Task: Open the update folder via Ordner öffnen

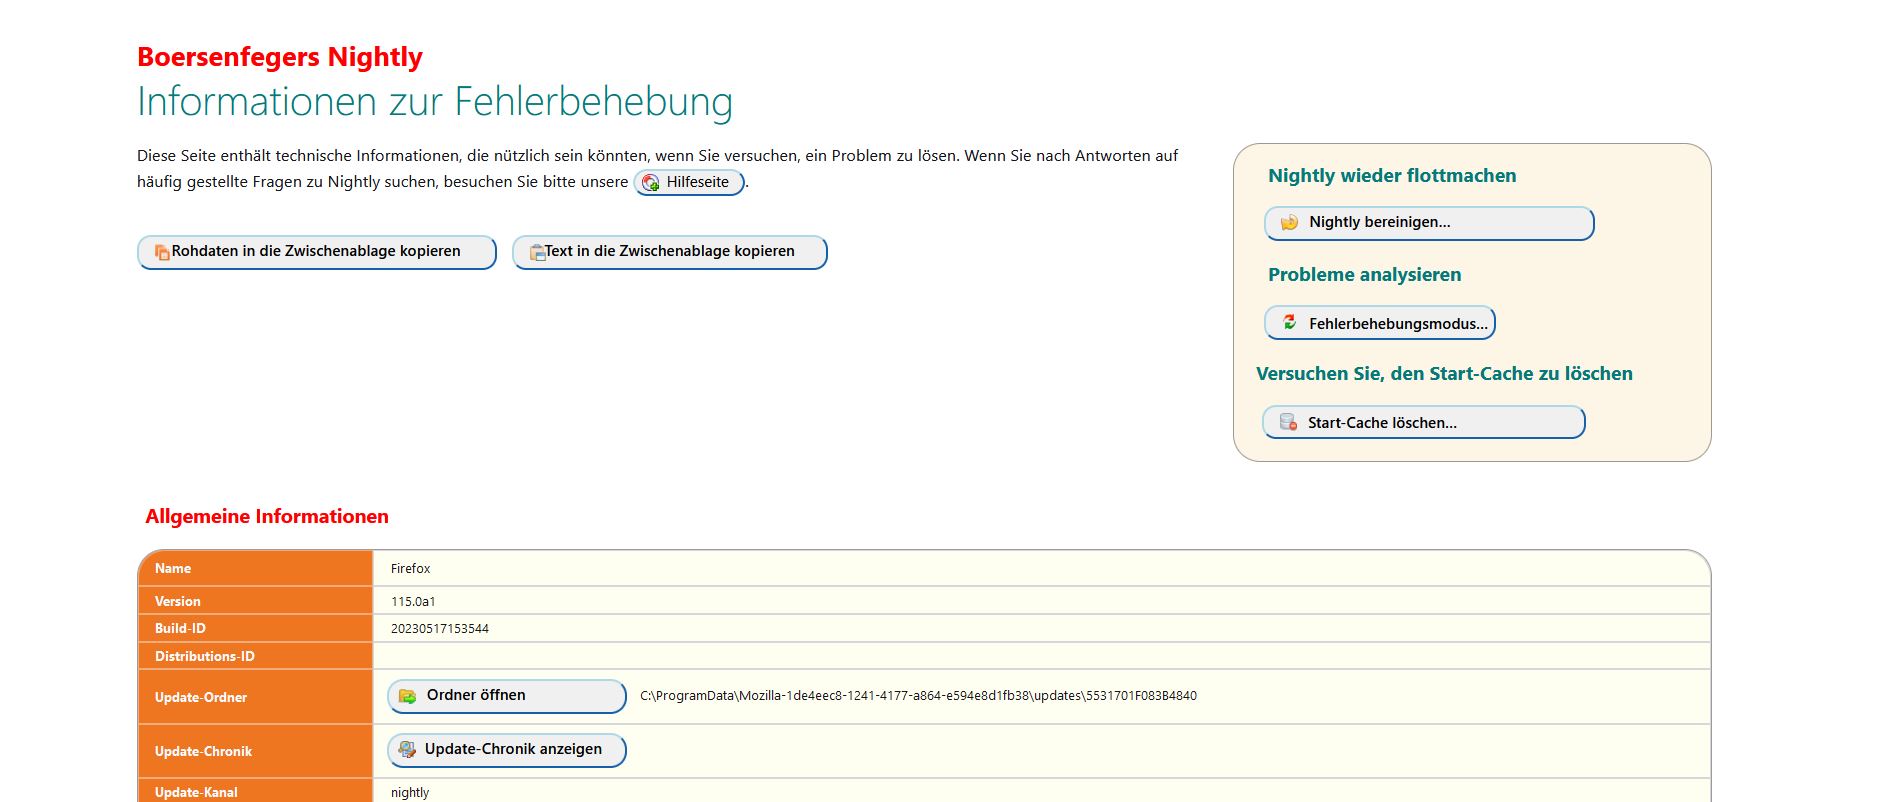Action: coord(507,696)
